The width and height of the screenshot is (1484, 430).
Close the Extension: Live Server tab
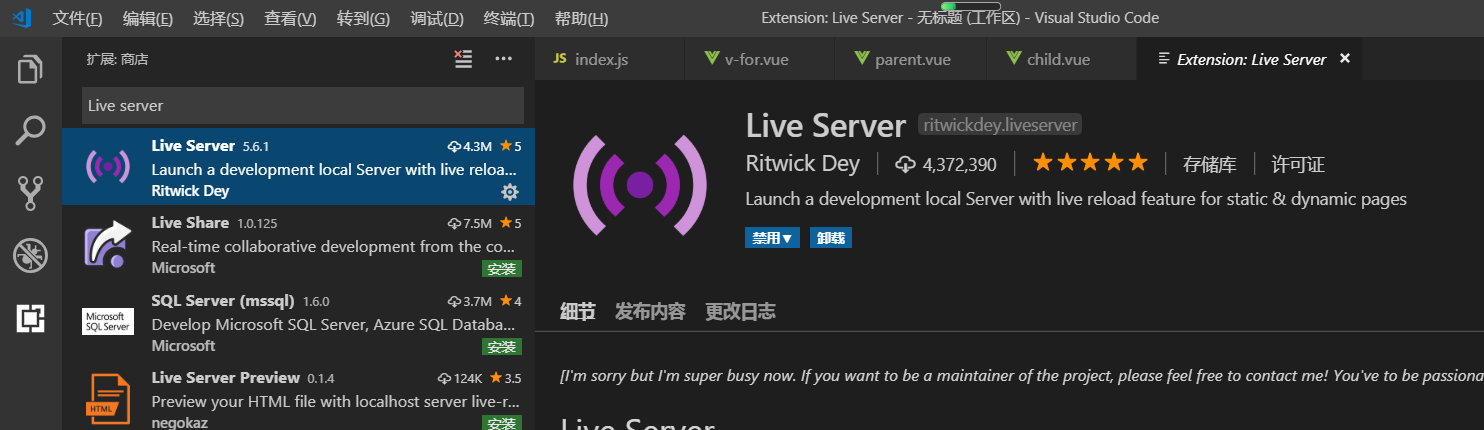click(x=1345, y=59)
